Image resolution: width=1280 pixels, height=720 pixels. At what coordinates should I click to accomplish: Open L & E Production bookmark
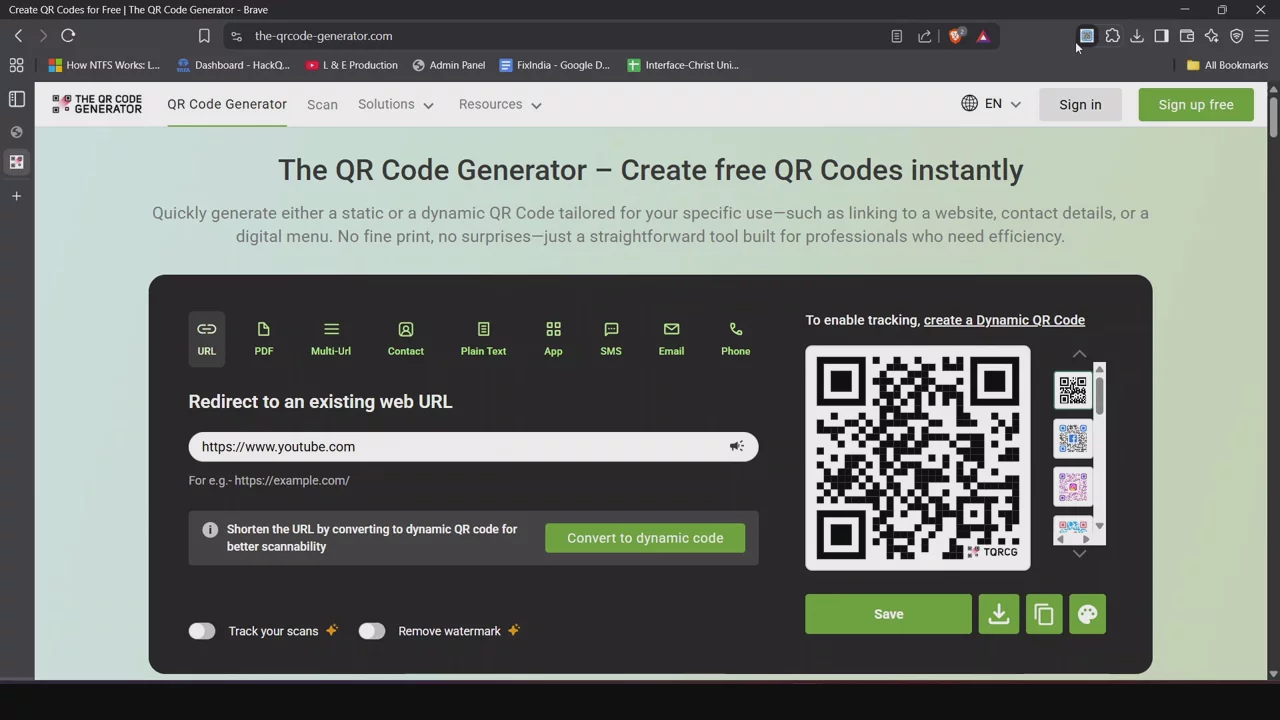click(x=352, y=65)
